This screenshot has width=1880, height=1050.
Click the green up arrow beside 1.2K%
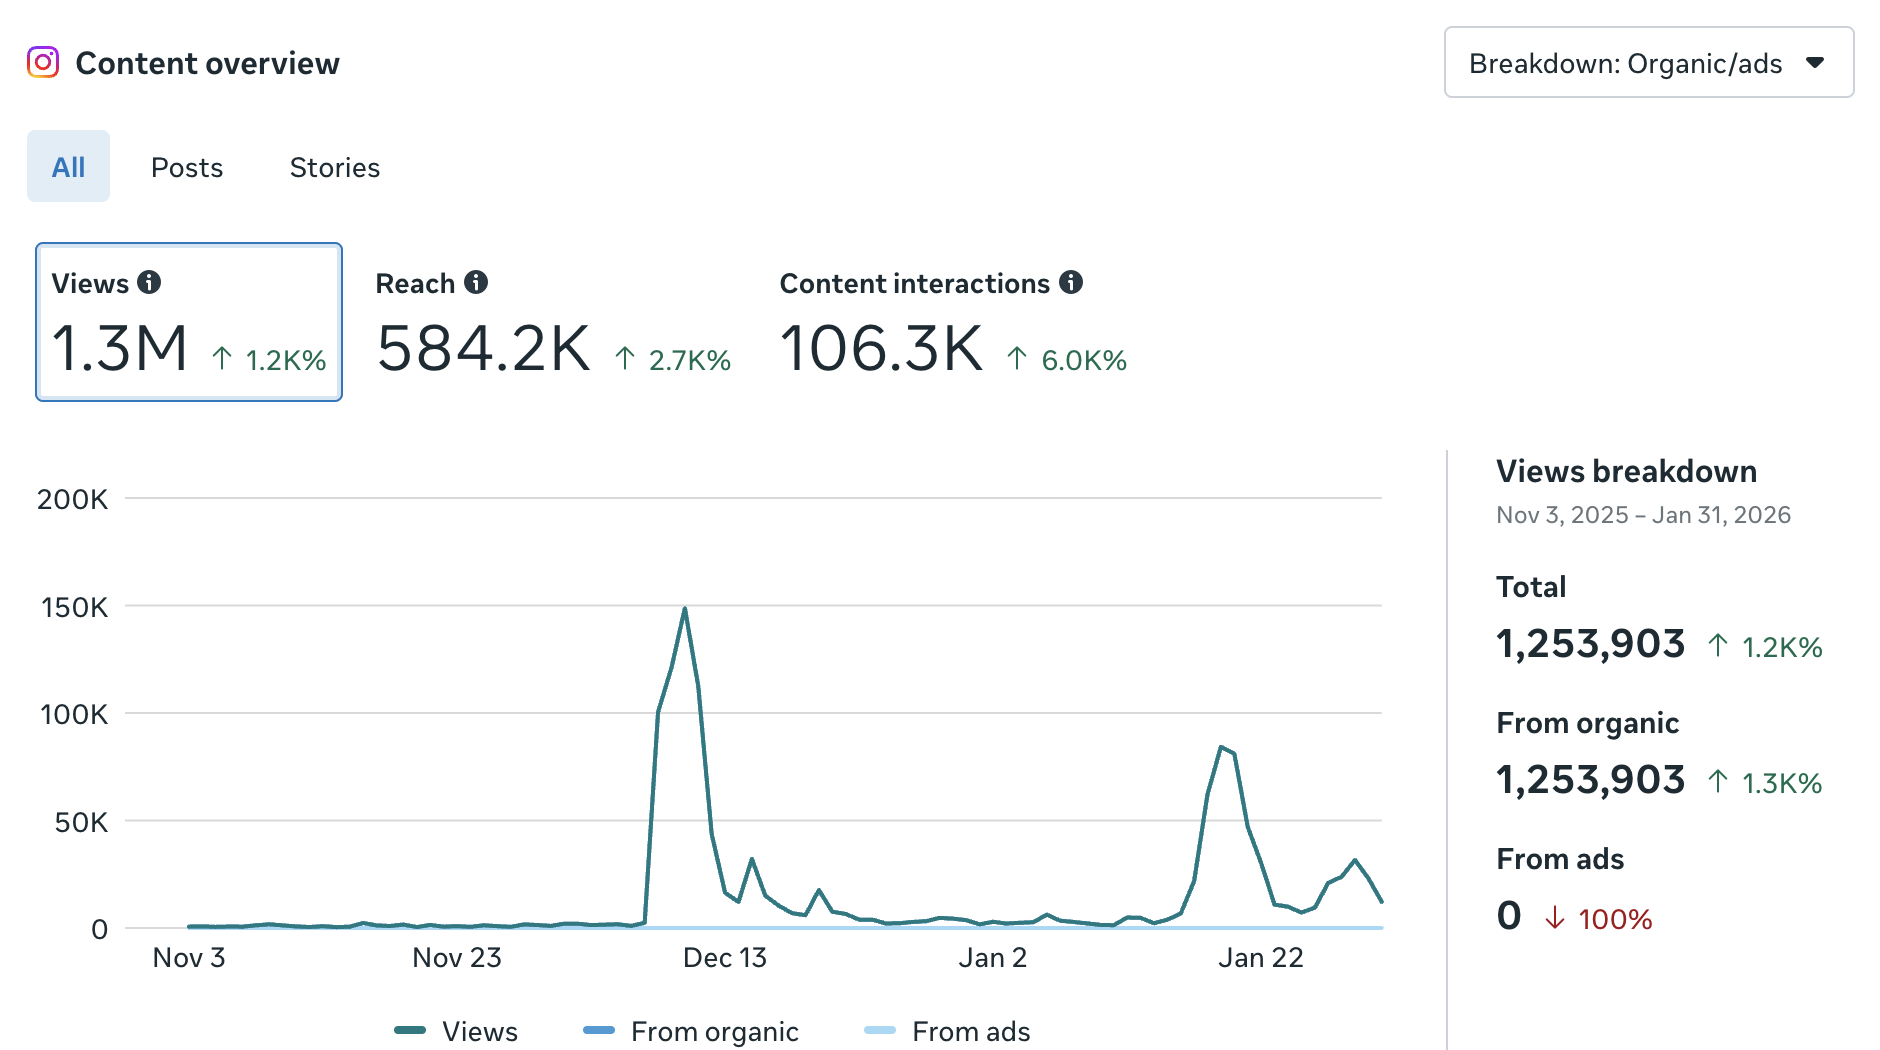pos(221,357)
